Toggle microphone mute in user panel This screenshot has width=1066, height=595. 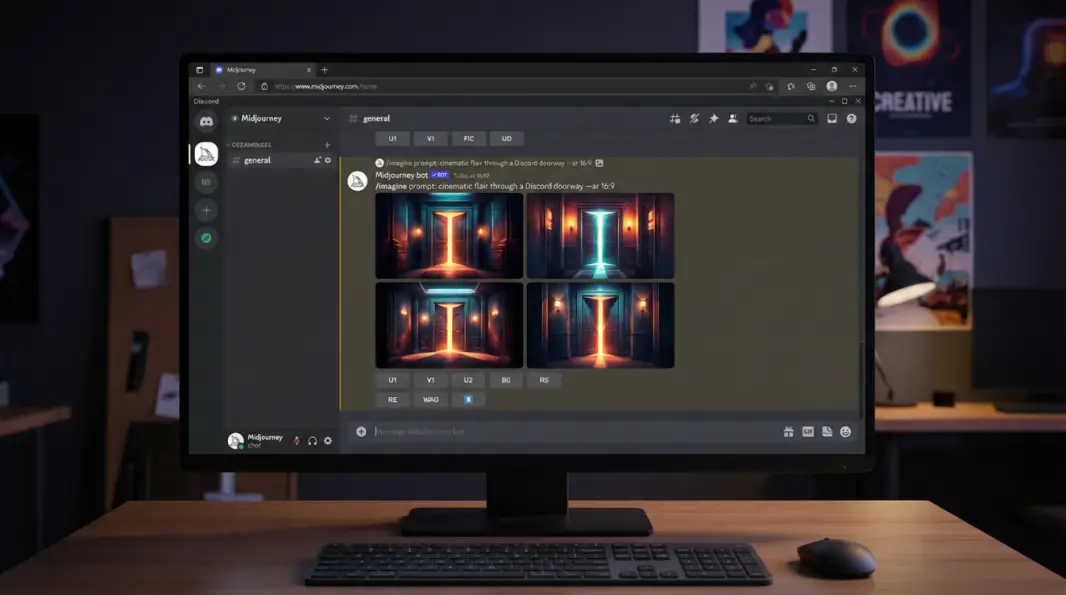pos(296,440)
